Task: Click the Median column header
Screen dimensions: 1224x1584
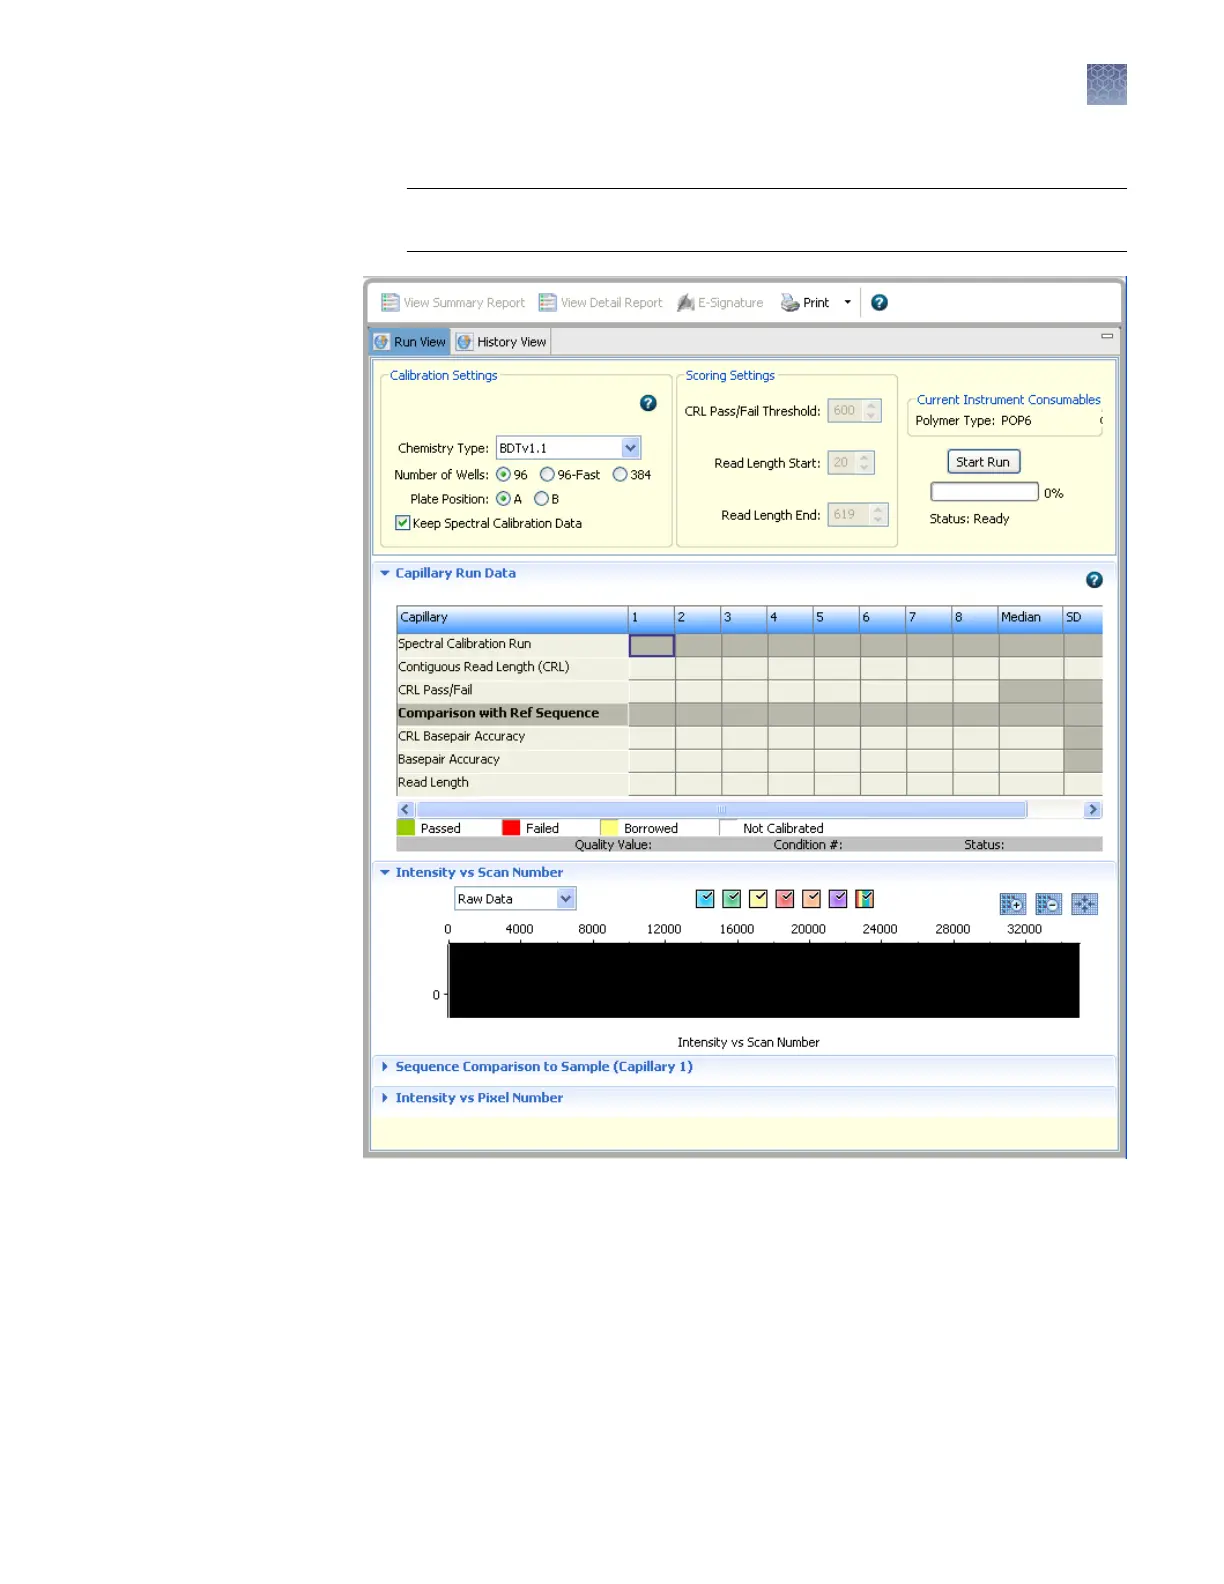Action: click(x=1030, y=618)
